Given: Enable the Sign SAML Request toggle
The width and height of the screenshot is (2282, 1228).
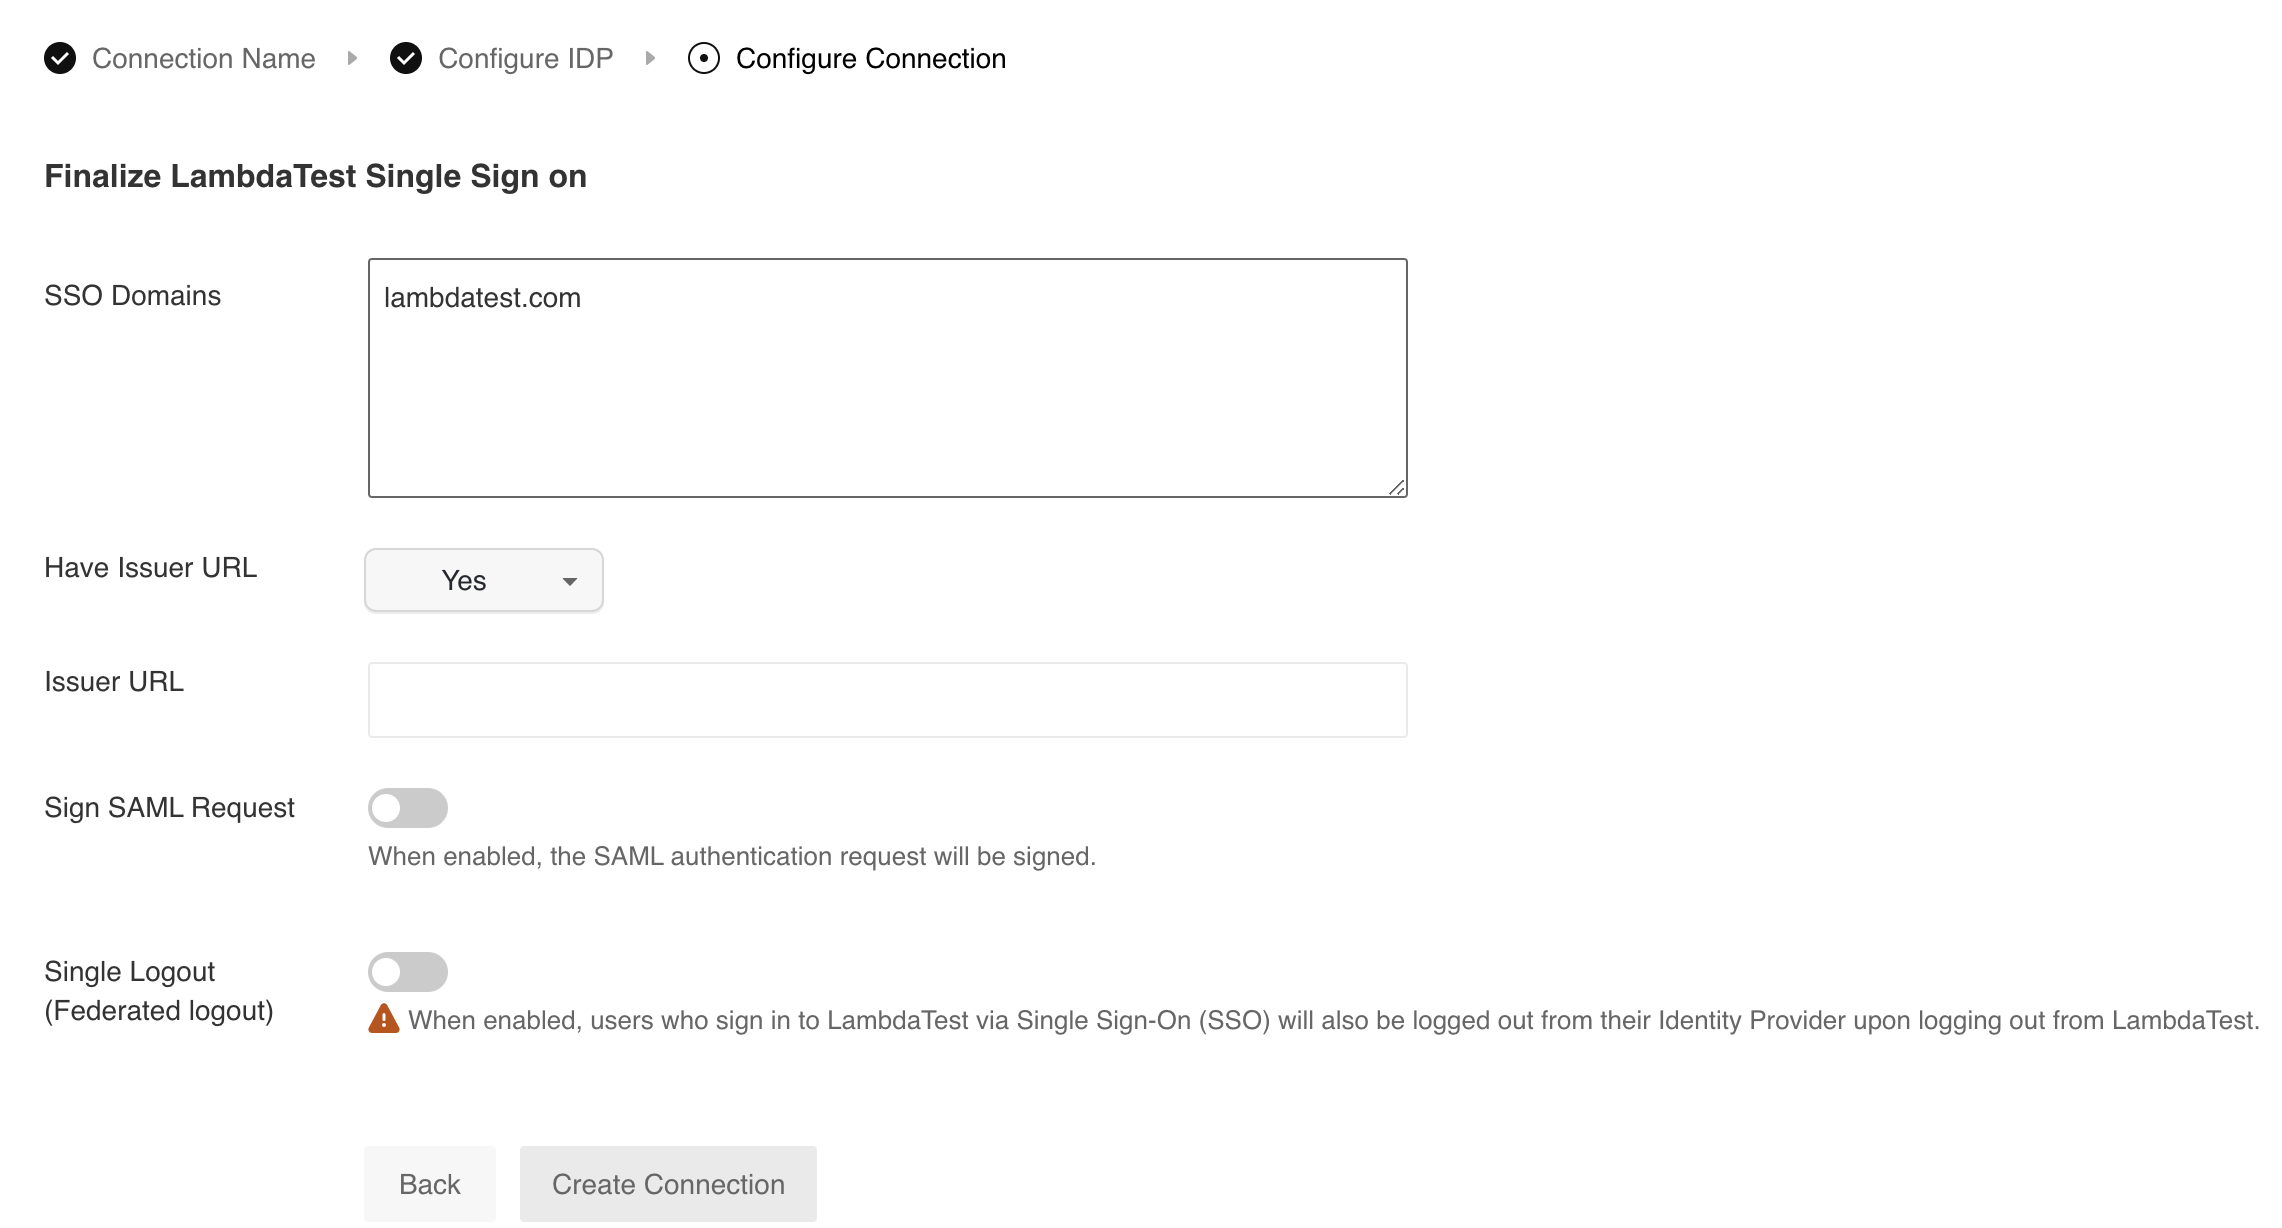Looking at the screenshot, I should 408,808.
